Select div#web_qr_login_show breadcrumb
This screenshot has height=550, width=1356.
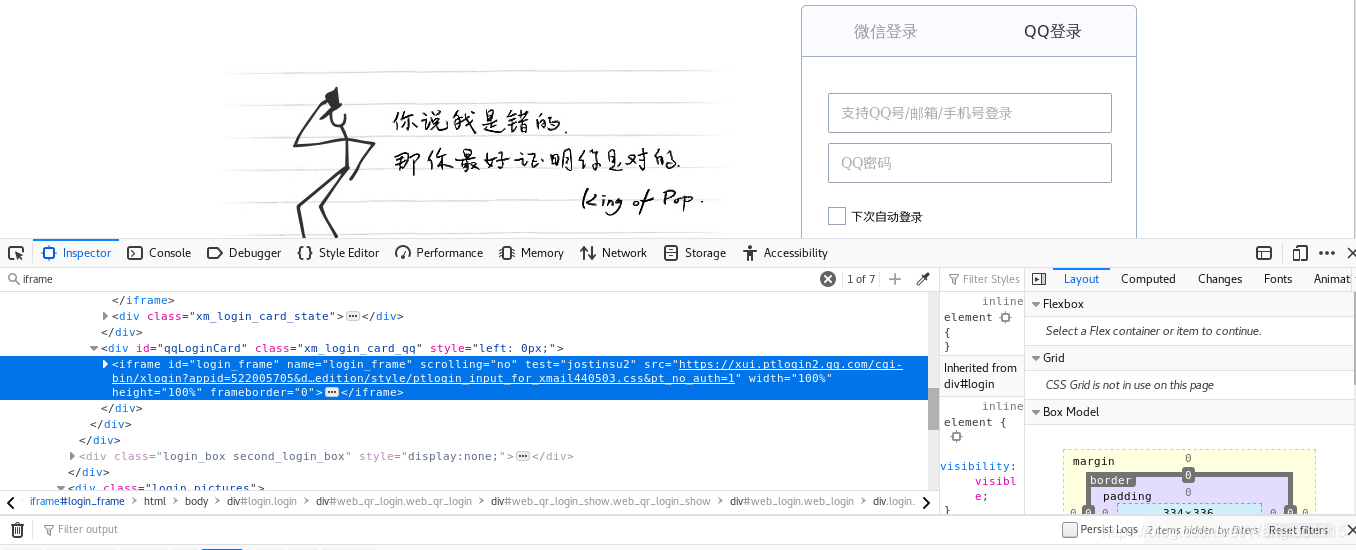[601, 501]
